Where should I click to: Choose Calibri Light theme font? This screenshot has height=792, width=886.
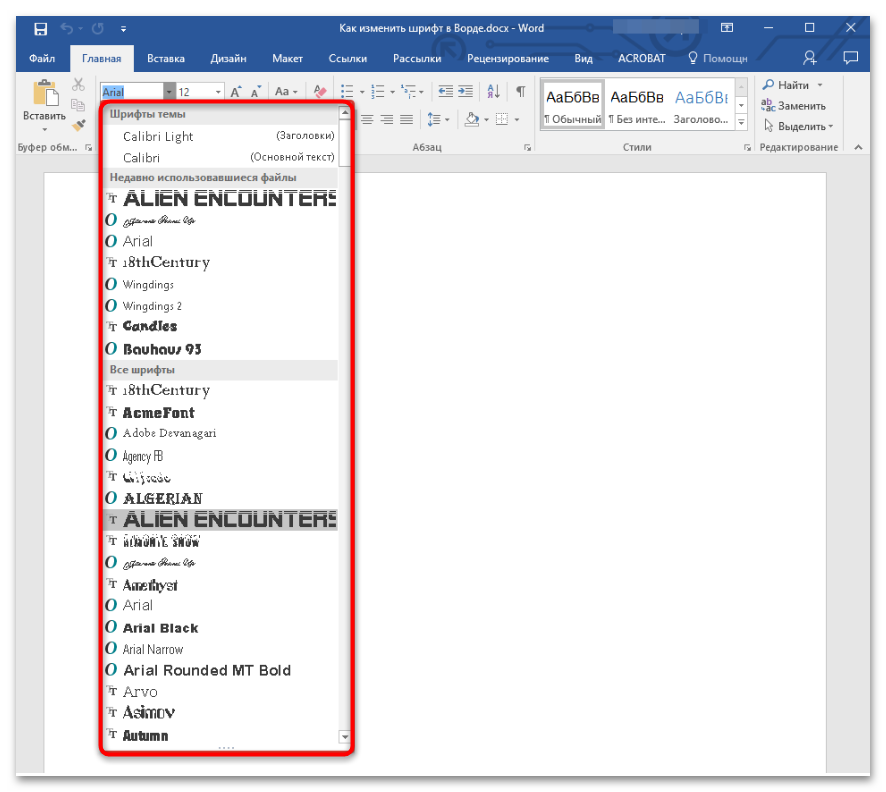(221, 136)
